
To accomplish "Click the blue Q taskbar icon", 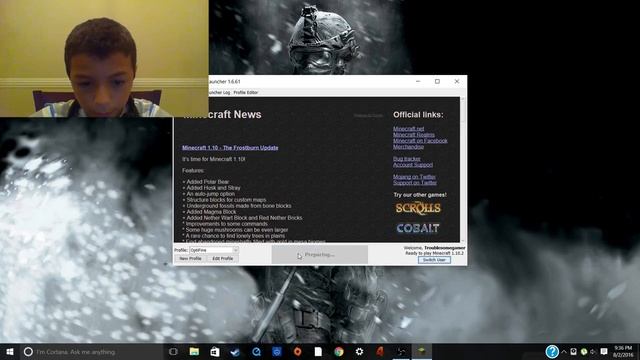I will [256, 351].
